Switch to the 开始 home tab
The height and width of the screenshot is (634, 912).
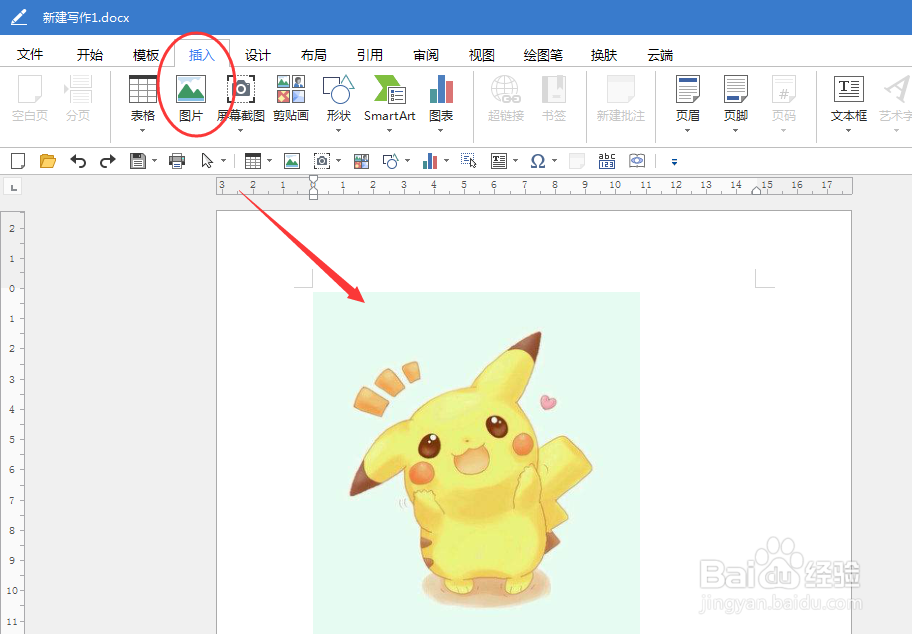(x=90, y=55)
